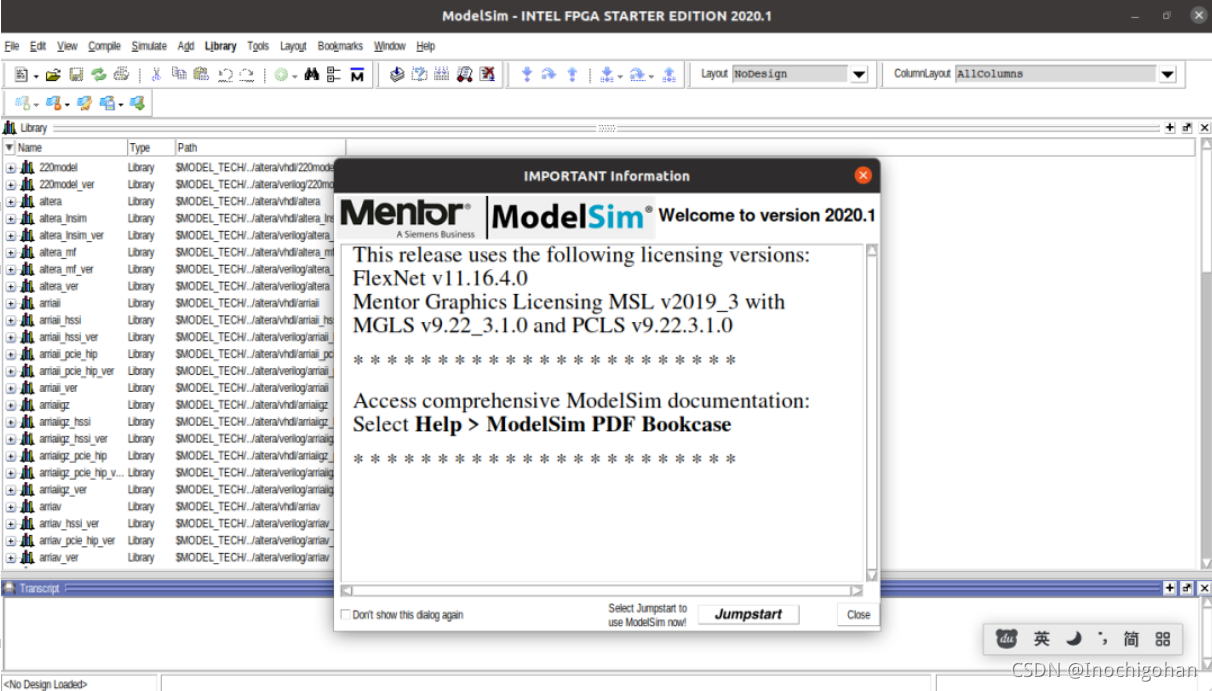Expand the altera library tree node

point(11,202)
